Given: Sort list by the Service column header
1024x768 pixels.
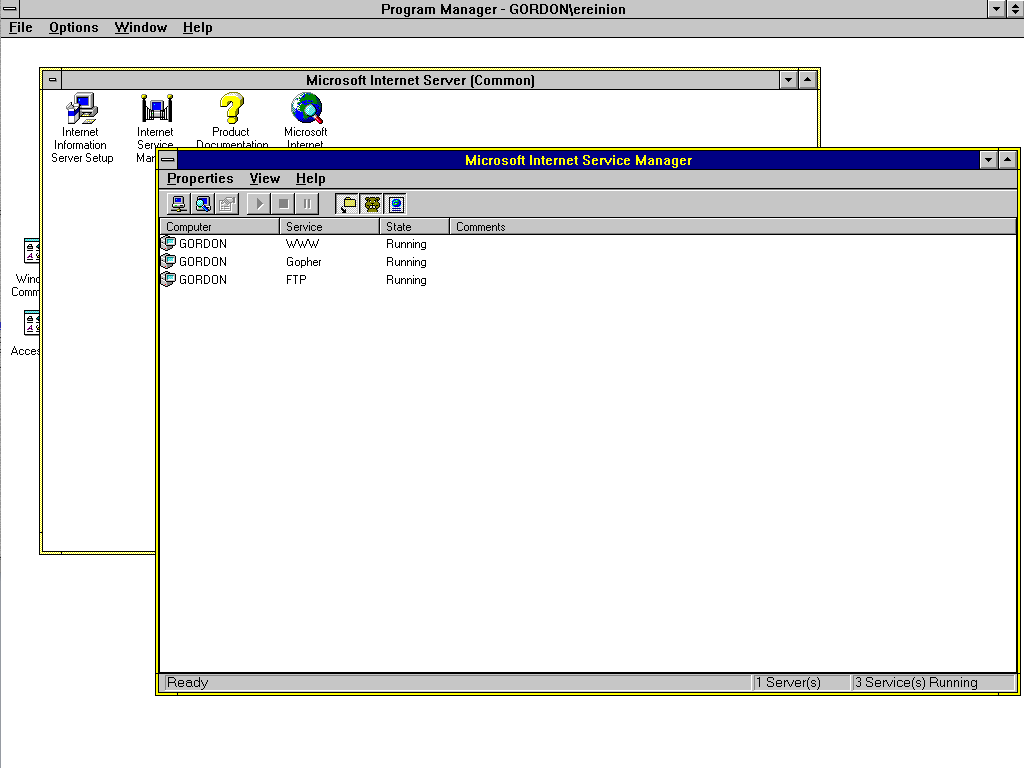Looking at the screenshot, I should pos(329,227).
